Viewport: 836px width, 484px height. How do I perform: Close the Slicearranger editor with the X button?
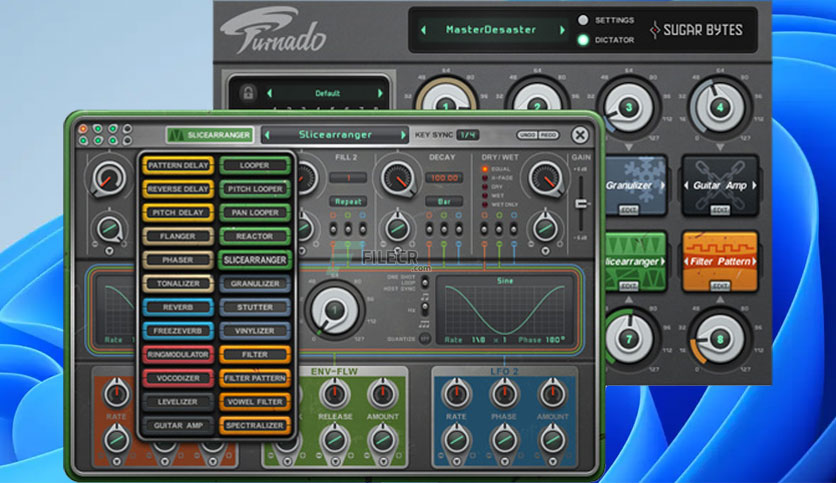[580, 135]
